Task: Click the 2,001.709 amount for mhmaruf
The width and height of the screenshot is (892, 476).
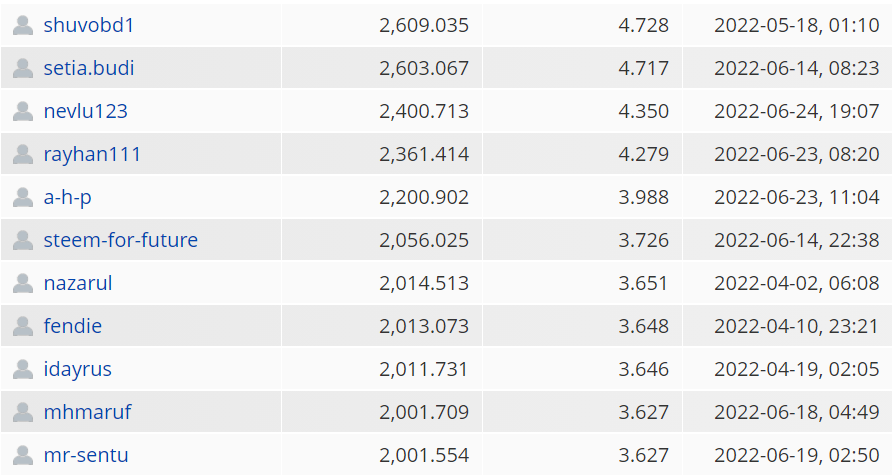Action: [x=424, y=412]
